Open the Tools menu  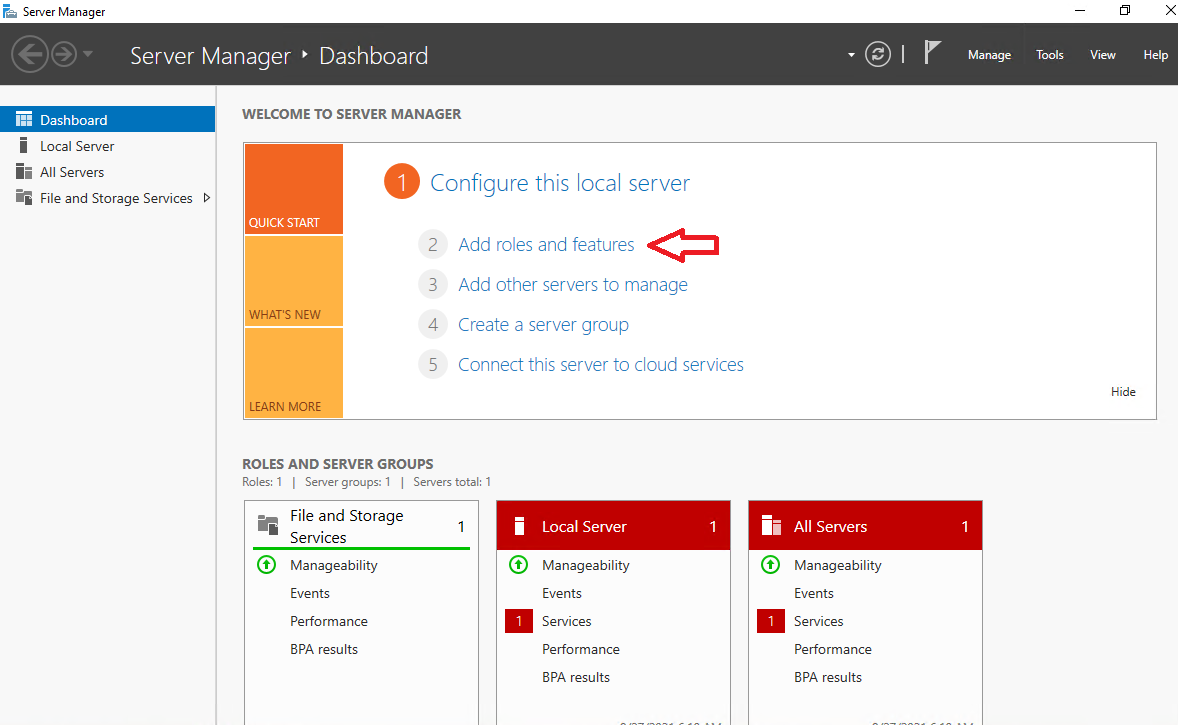(1049, 55)
